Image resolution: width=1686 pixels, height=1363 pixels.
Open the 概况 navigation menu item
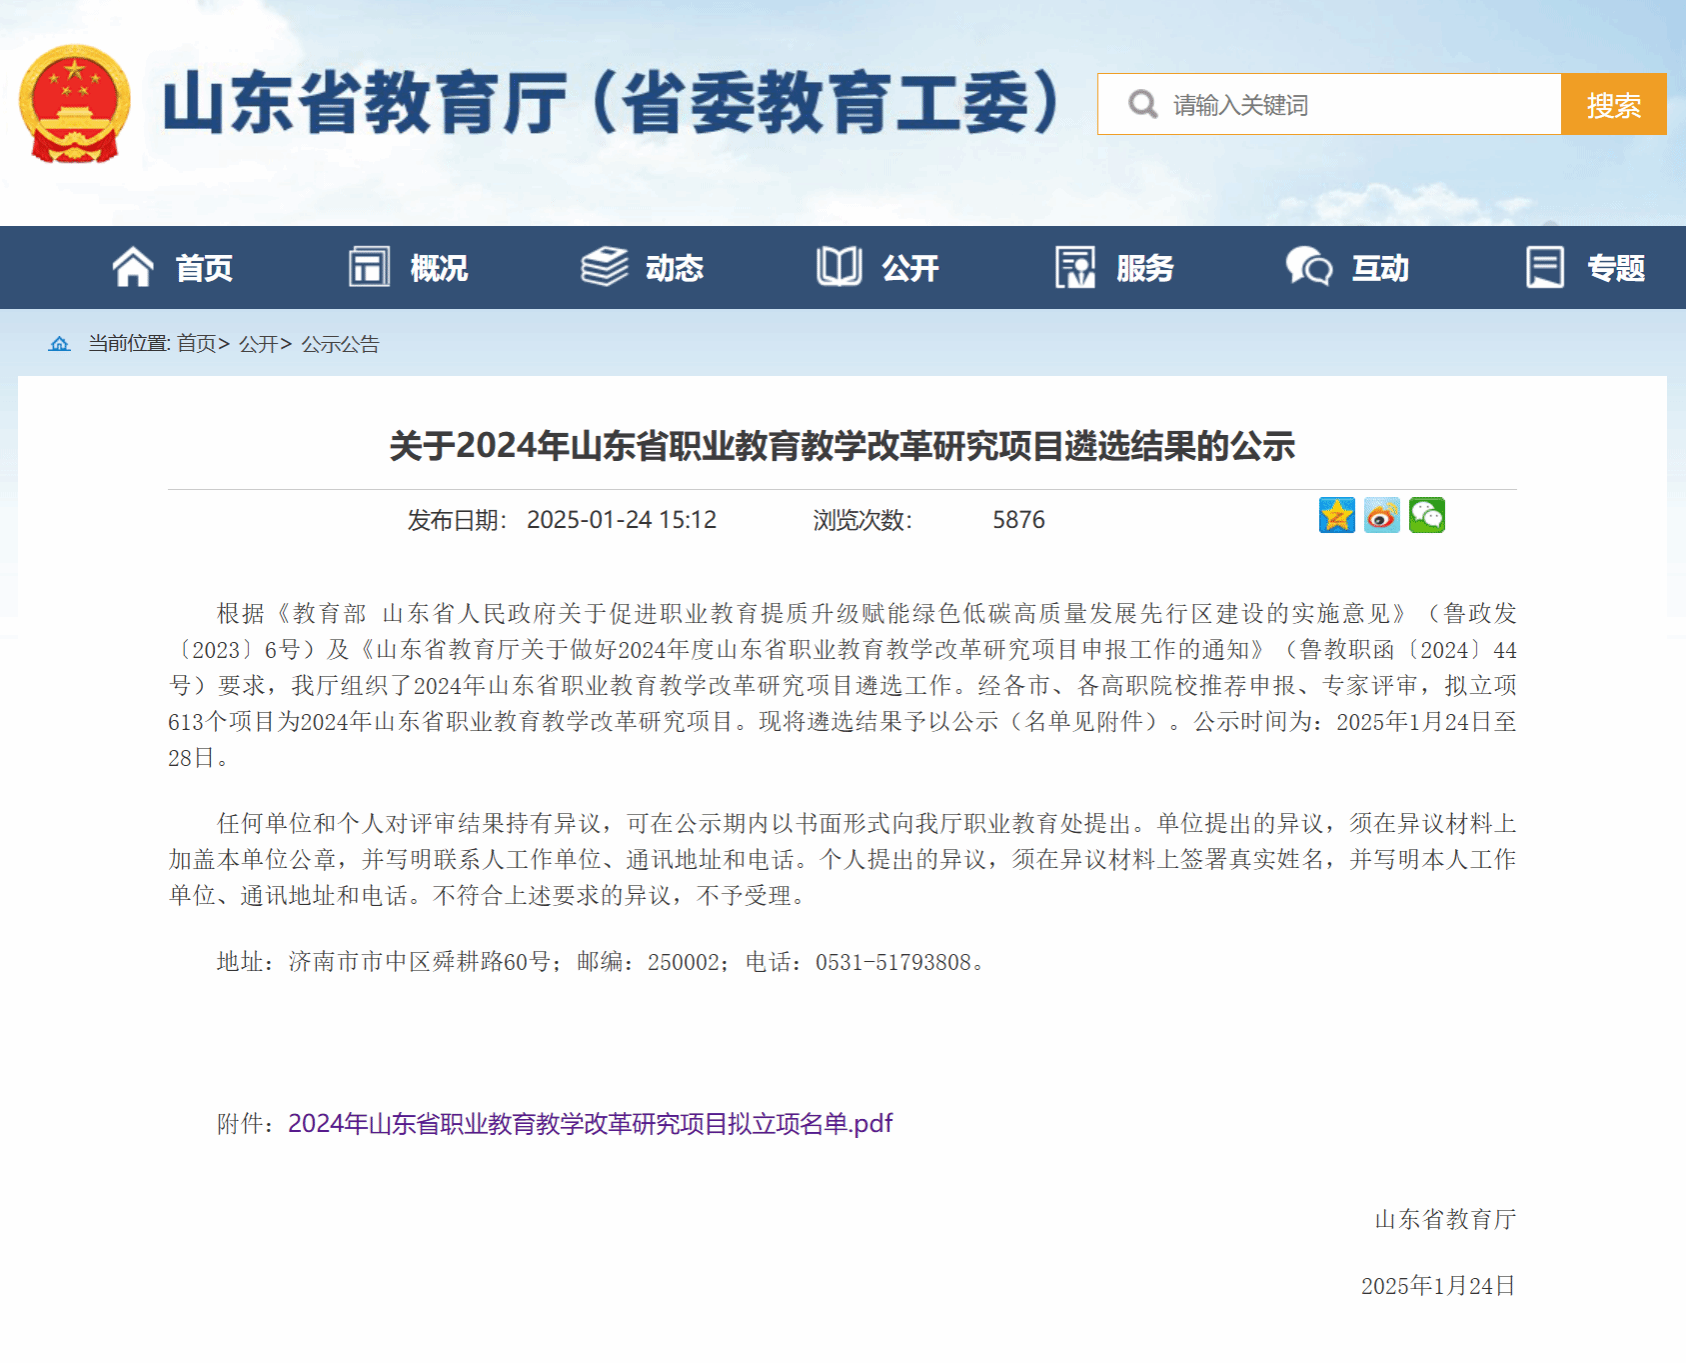[439, 268]
